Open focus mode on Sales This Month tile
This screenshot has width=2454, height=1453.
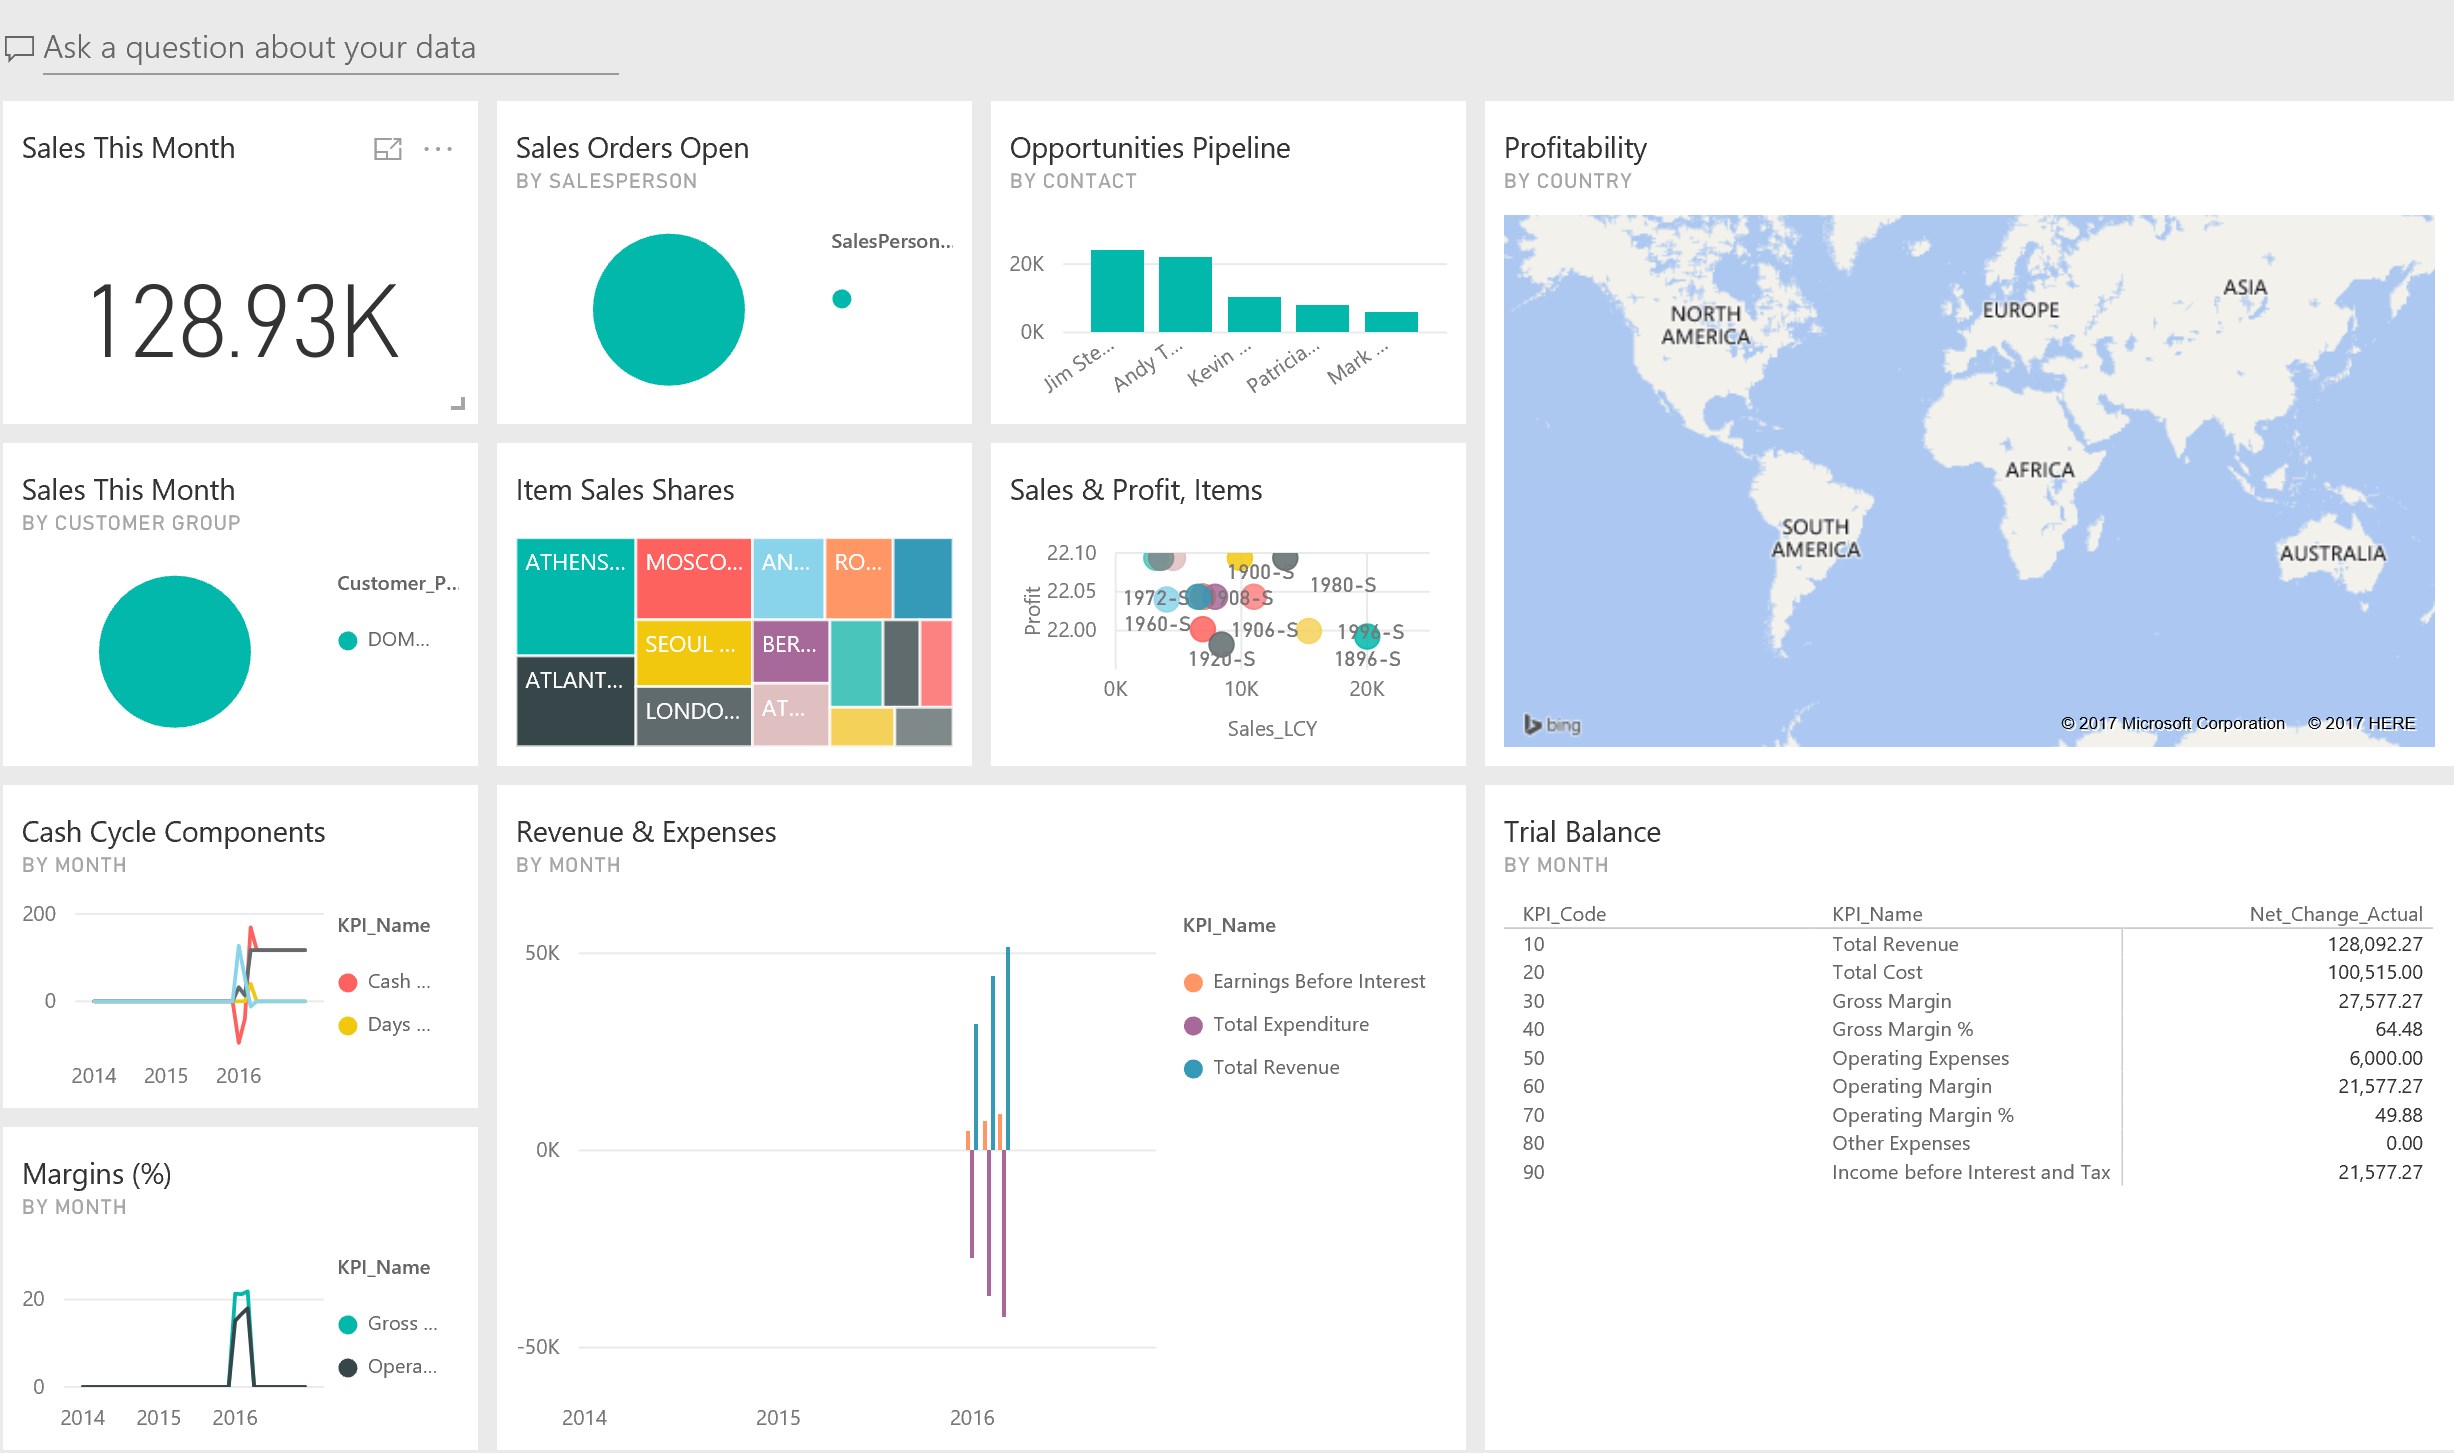387,149
